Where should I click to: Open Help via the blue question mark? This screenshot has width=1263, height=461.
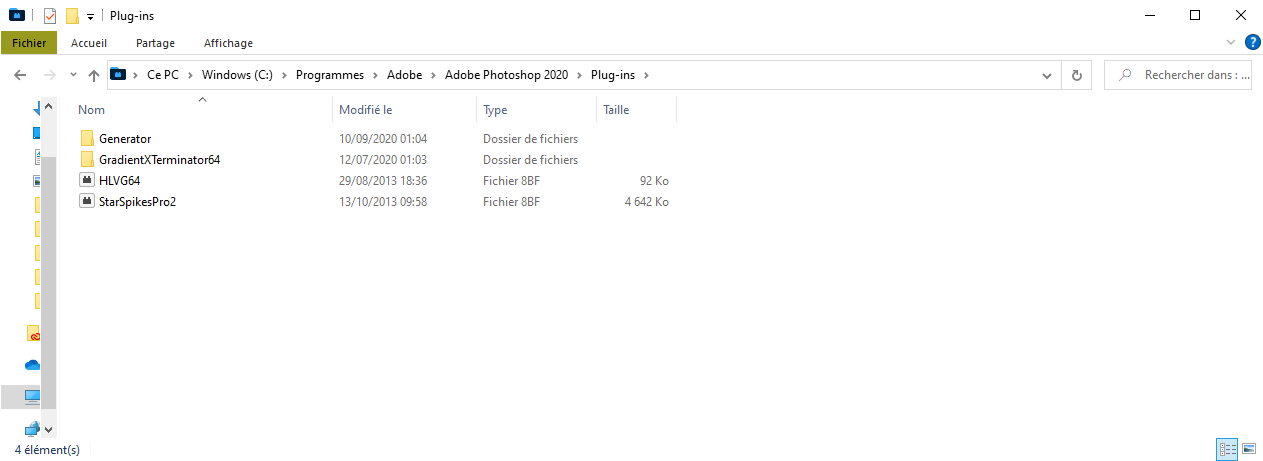point(1252,43)
